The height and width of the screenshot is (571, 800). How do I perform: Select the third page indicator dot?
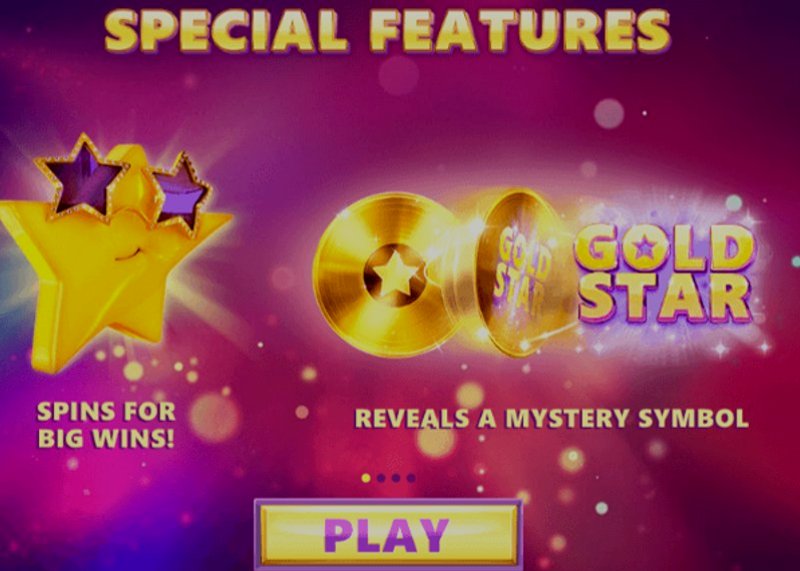[x=396, y=478]
